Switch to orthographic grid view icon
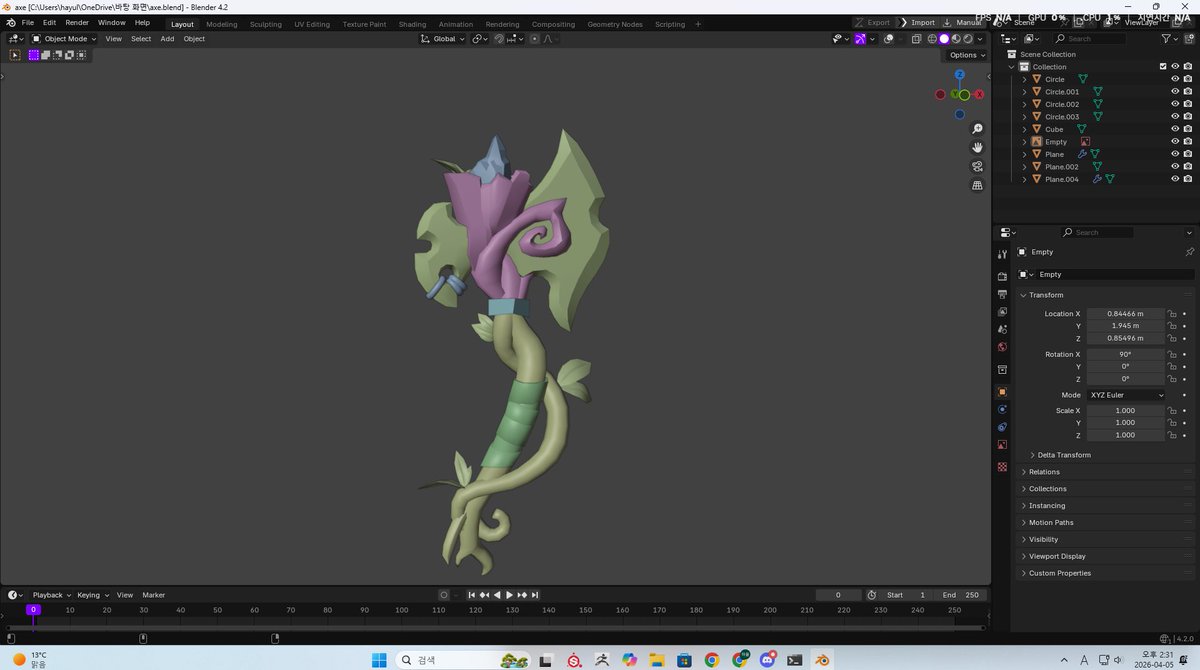Image resolution: width=1200 pixels, height=670 pixels. (x=977, y=185)
